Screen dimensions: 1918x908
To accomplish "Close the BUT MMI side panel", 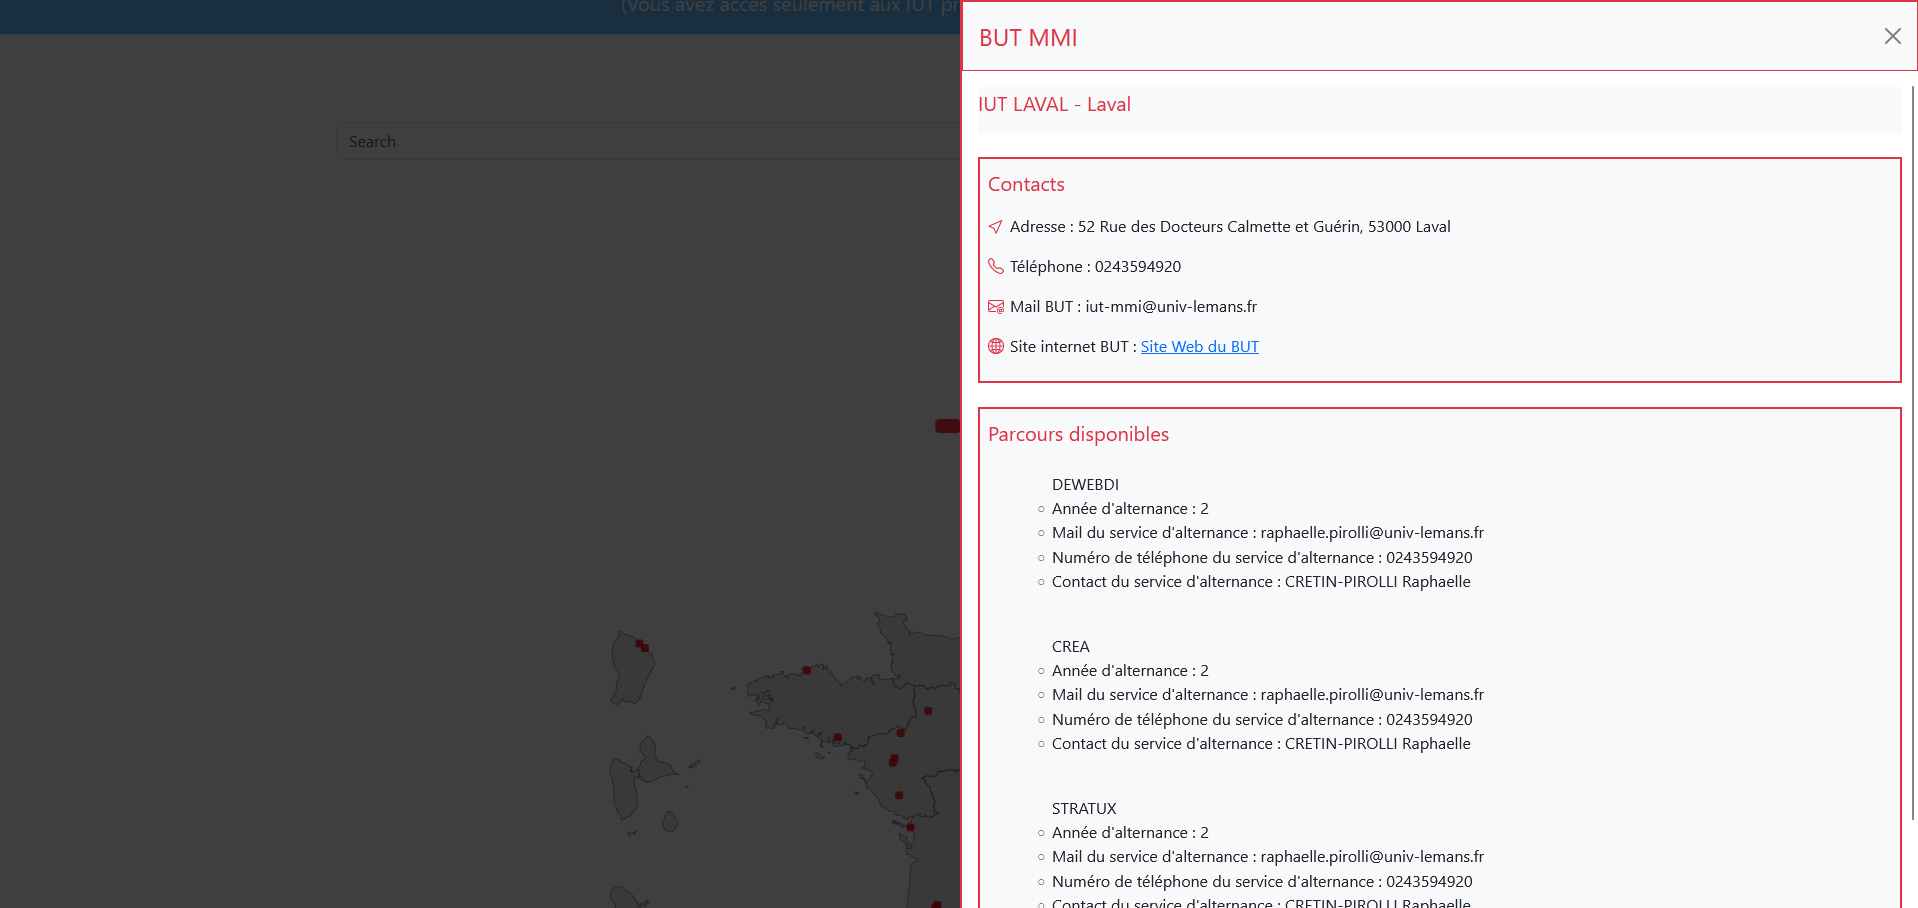I will coord(1892,36).
